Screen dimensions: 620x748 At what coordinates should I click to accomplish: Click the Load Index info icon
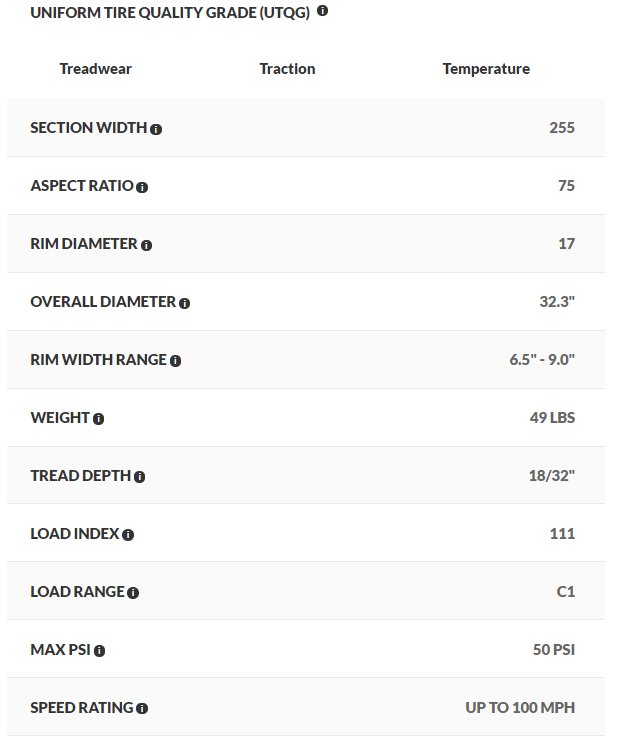click(x=128, y=535)
